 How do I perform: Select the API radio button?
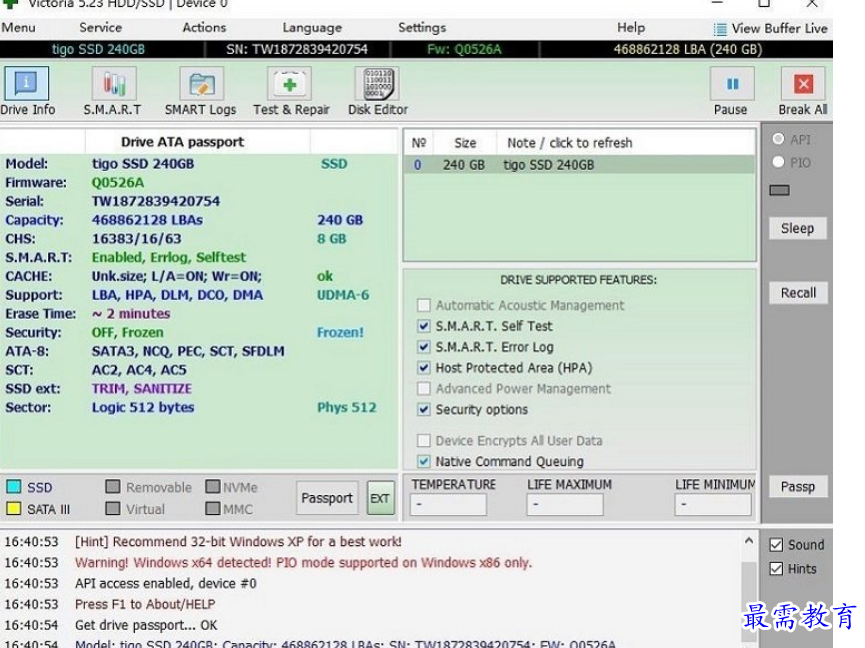[778, 139]
